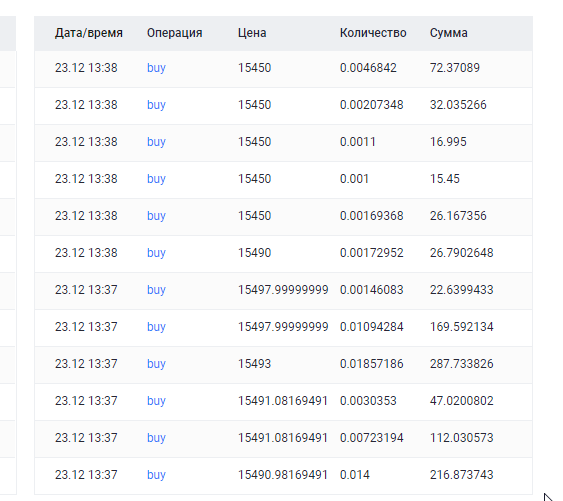Image resolution: width=563 pixels, height=501 pixels.
Task: Select the quantity 0.00207348
Action: coord(372,105)
